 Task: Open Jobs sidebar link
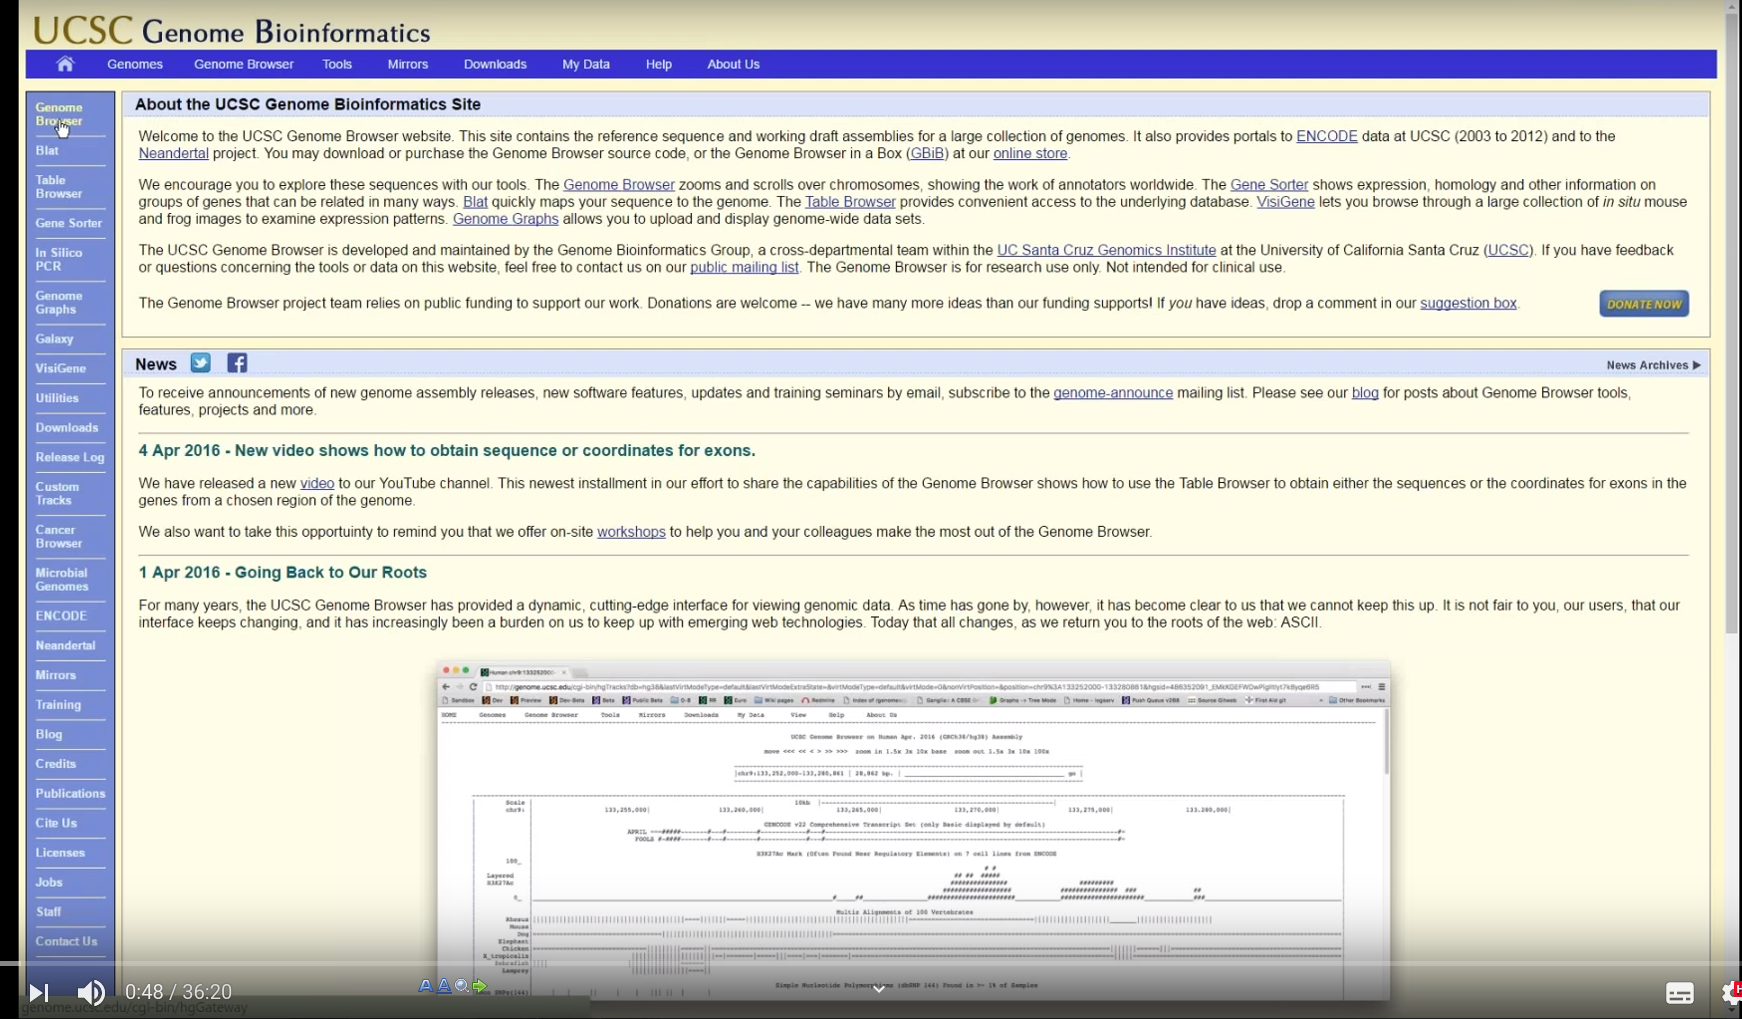coord(49,882)
